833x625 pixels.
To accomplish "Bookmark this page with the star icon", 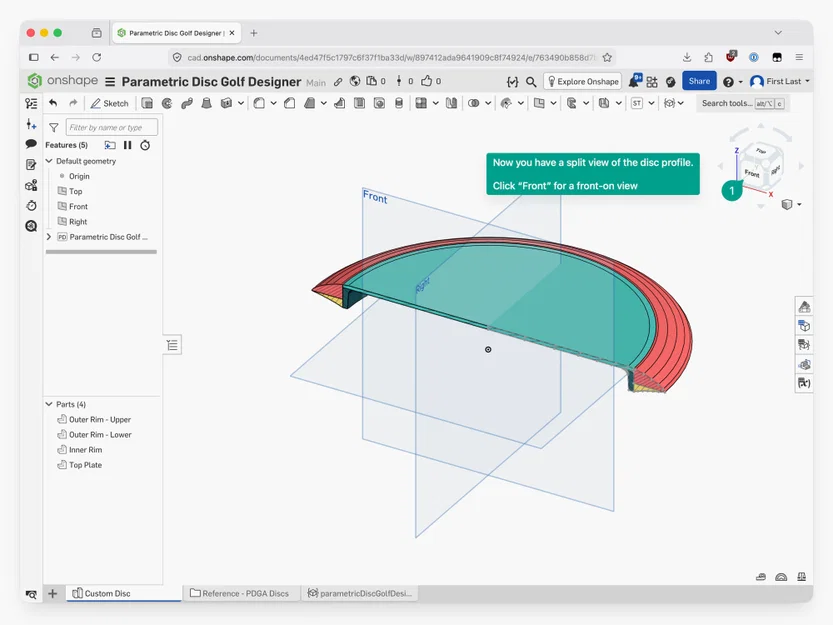I will pyautogui.click(x=607, y=57).
